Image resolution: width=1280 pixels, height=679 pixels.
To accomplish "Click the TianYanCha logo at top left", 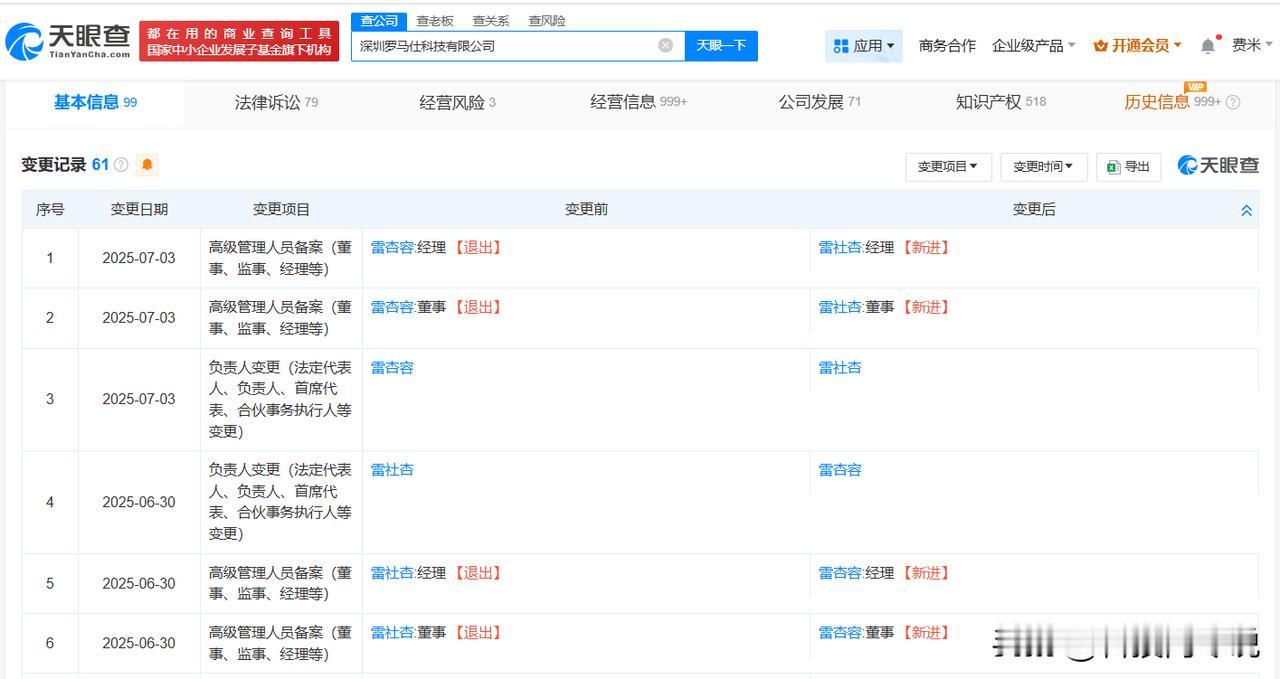I will coord(68,40).
